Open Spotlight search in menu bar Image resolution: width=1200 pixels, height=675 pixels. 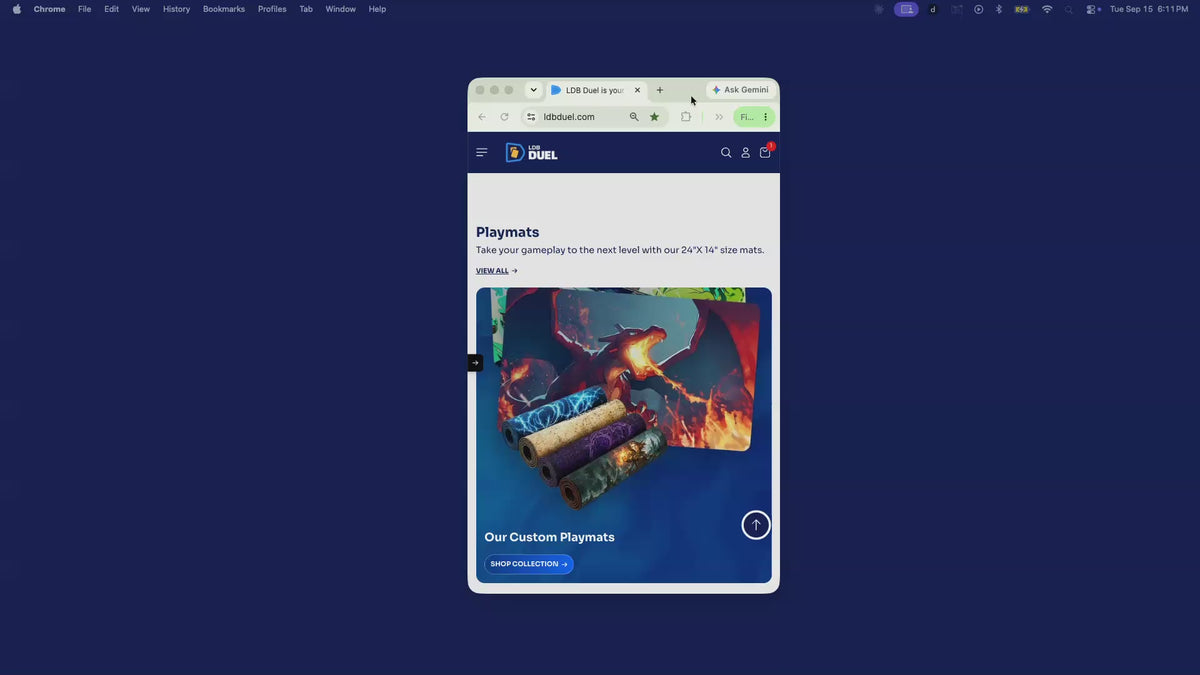(1069, 9)
